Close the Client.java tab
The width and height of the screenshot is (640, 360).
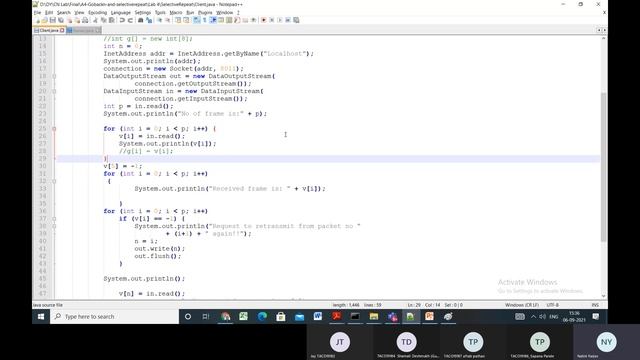pos(62,30)
